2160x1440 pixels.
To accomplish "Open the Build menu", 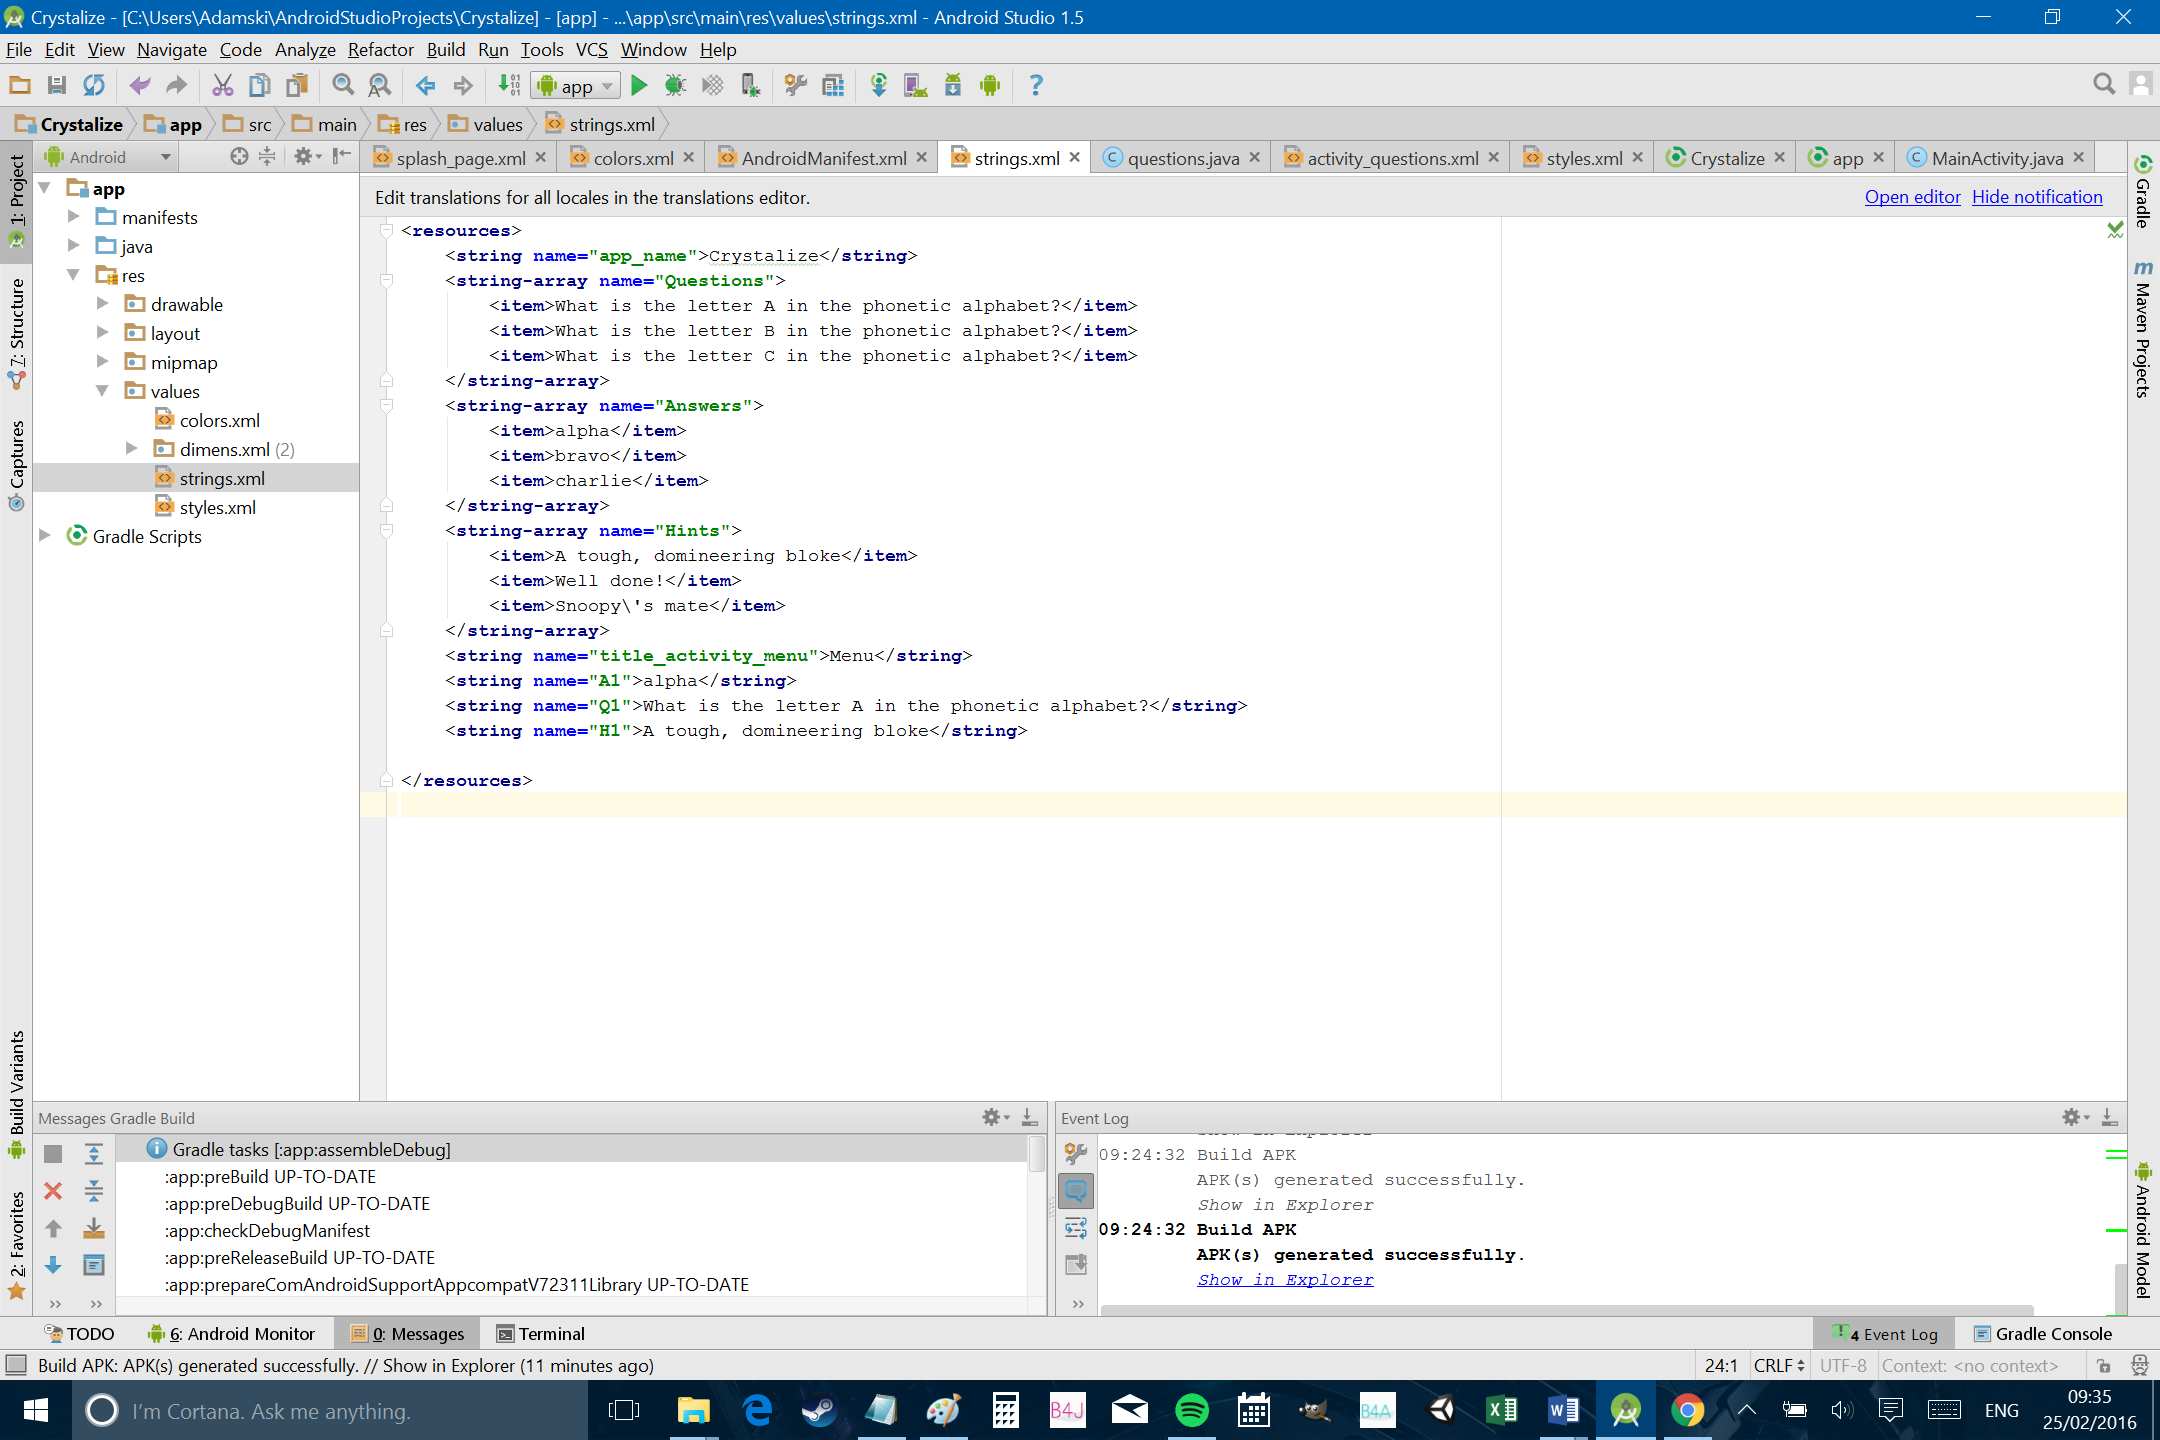I will [x=446, y=50].
